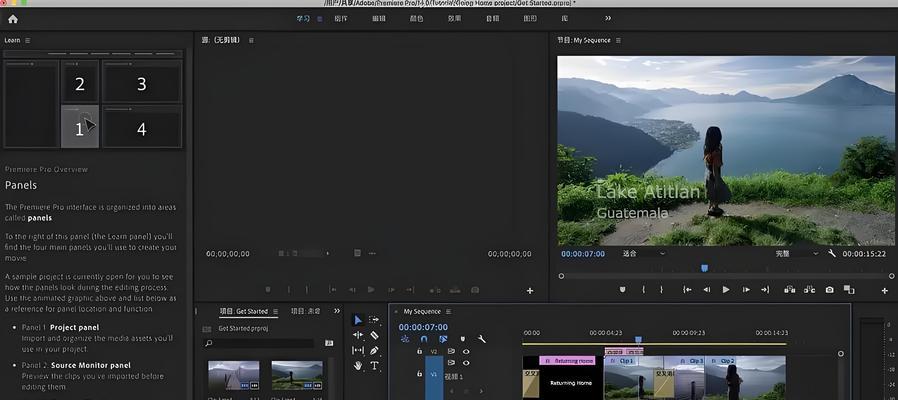The image size is (898, 400).
Task: Click panel 2 in the Learn diagram
Action: pos(80,81)
